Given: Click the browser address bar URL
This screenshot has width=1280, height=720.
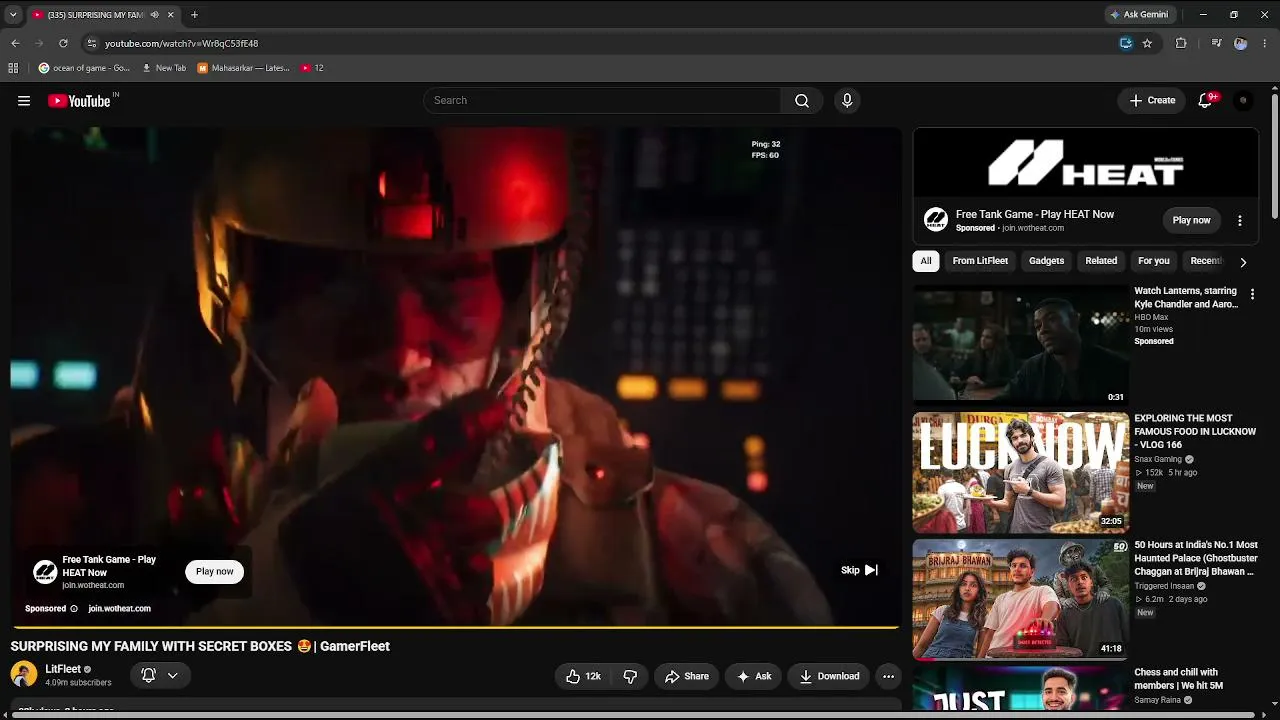Looking at the screenshot, I should 182,43.
